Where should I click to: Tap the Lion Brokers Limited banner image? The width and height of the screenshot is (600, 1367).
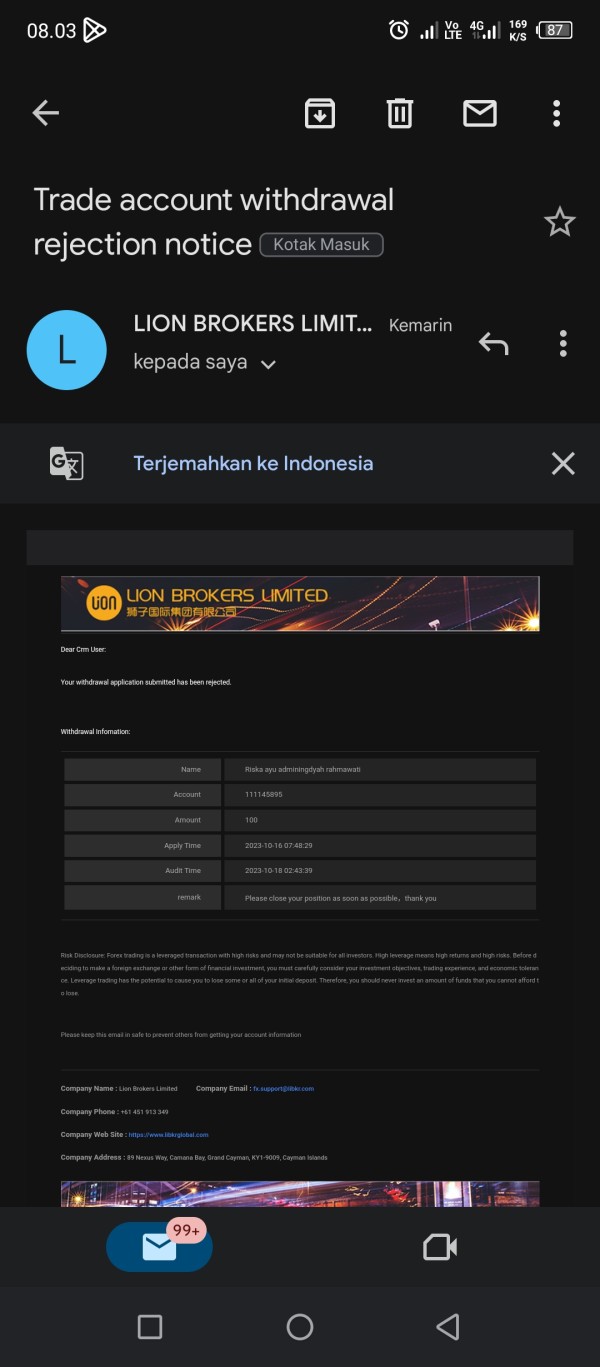pos(300,603)
